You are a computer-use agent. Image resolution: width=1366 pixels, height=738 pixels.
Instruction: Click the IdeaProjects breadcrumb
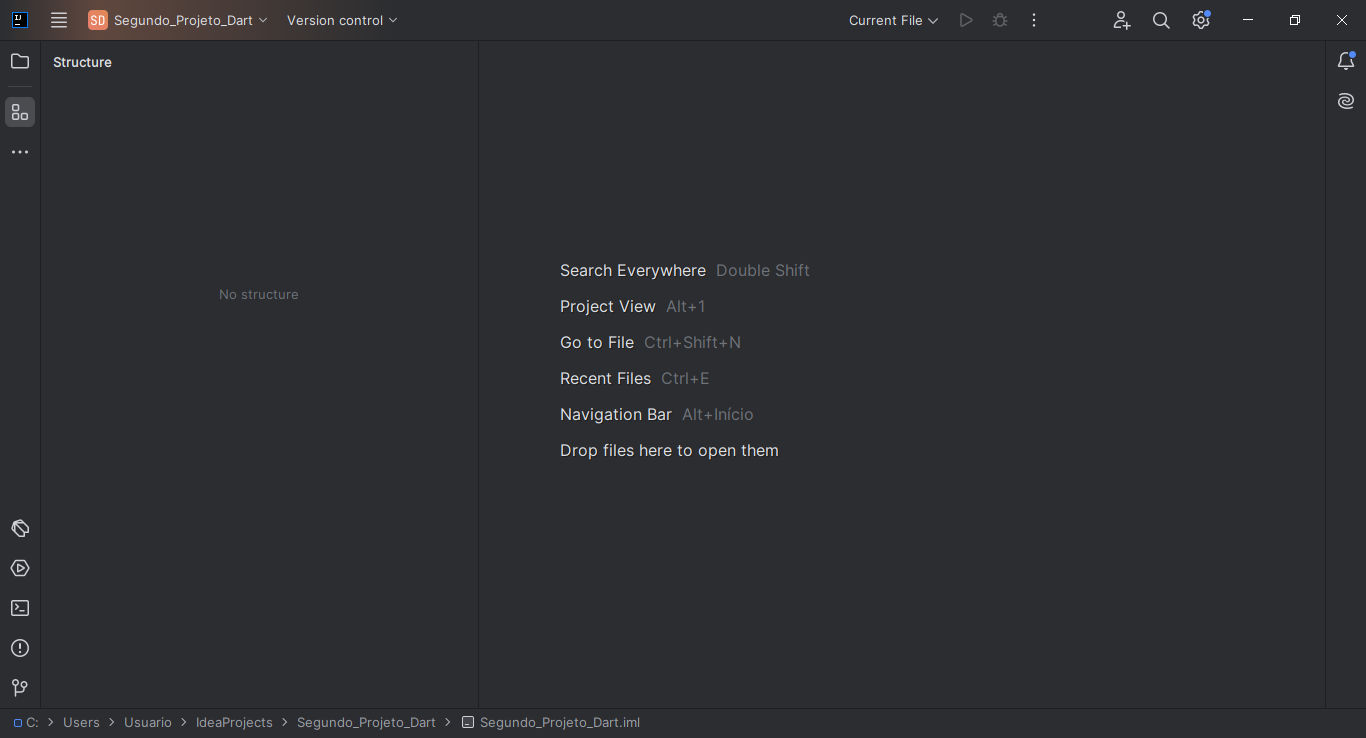click(x=234, y=722)
